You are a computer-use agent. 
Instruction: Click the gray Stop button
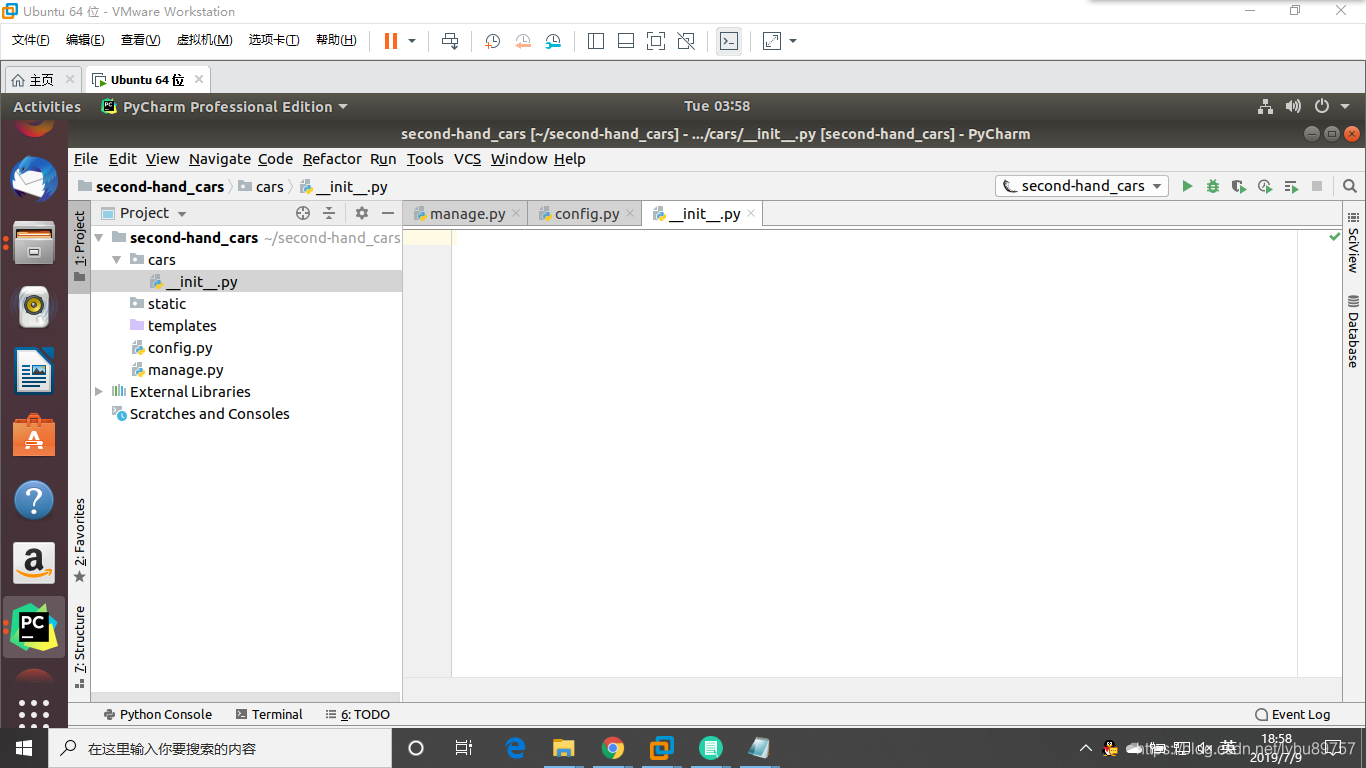1317,186
